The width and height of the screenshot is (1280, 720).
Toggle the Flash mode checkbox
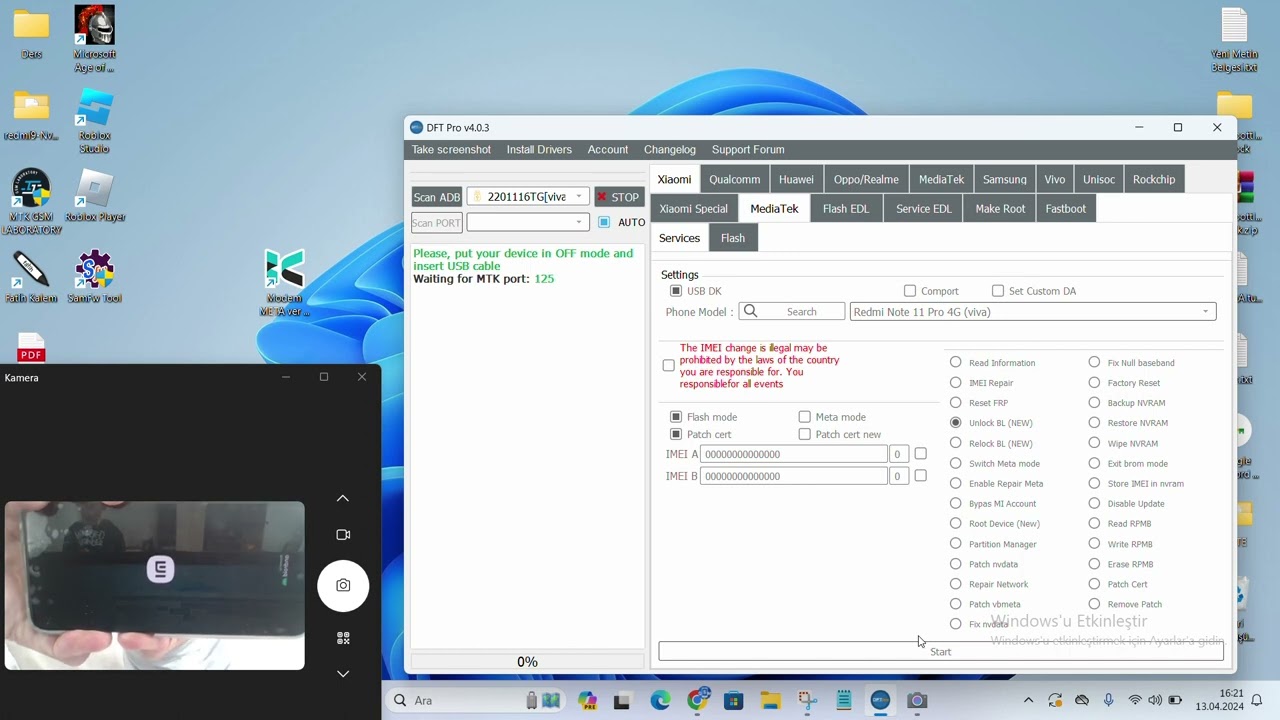(676, 417)
